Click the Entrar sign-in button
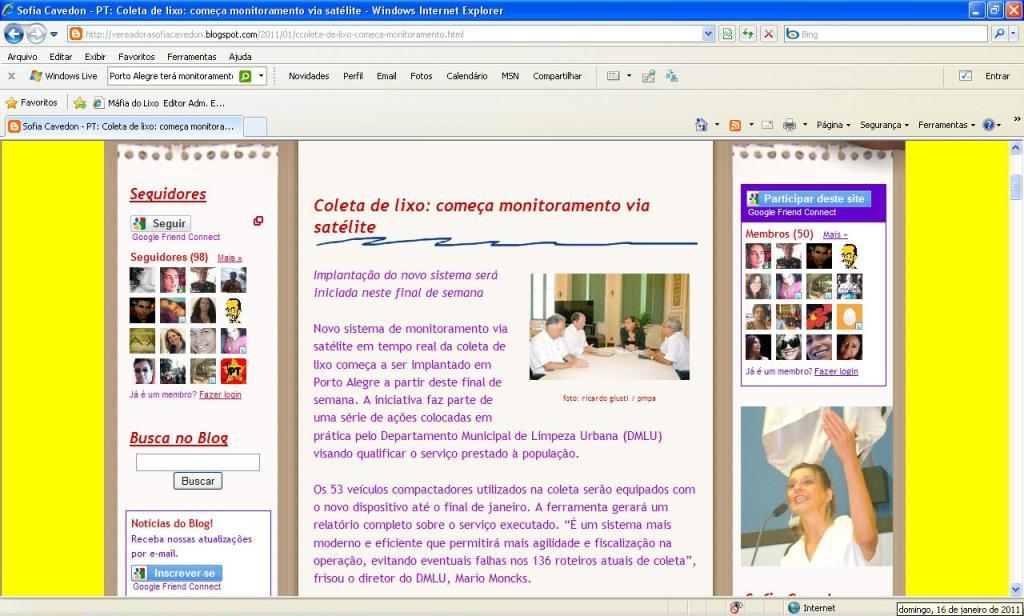 pos(997,76)
